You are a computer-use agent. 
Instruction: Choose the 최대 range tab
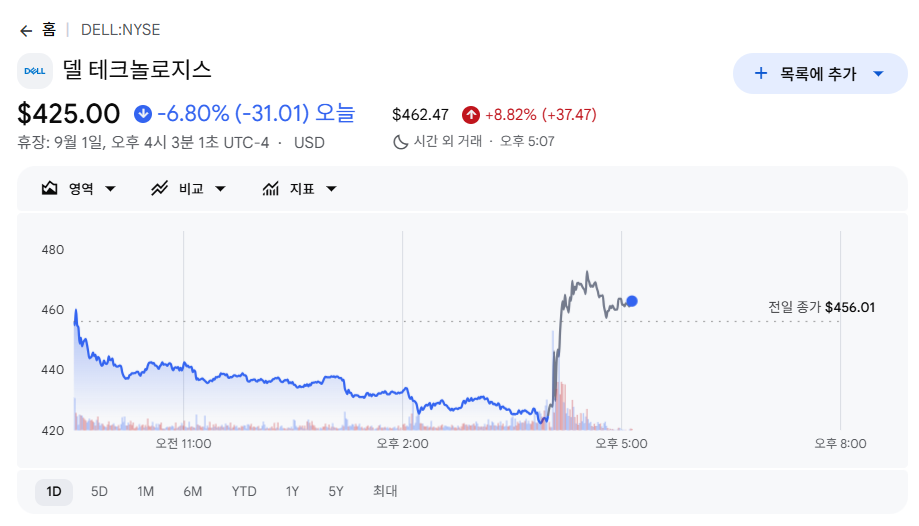pos(385,491)
